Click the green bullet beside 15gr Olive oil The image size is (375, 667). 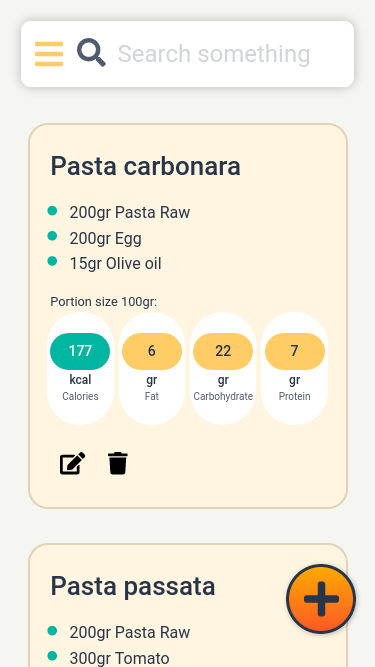[x=52, y=261]
